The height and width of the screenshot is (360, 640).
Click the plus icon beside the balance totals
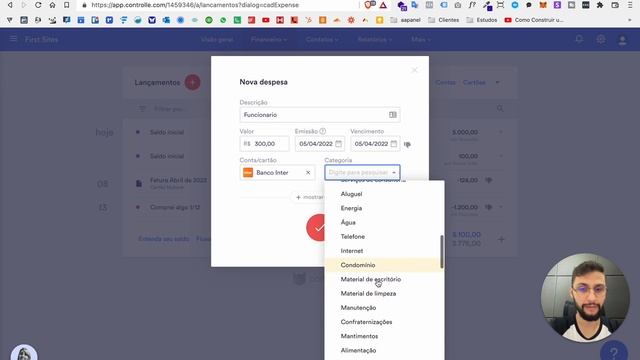pos(501,239)
